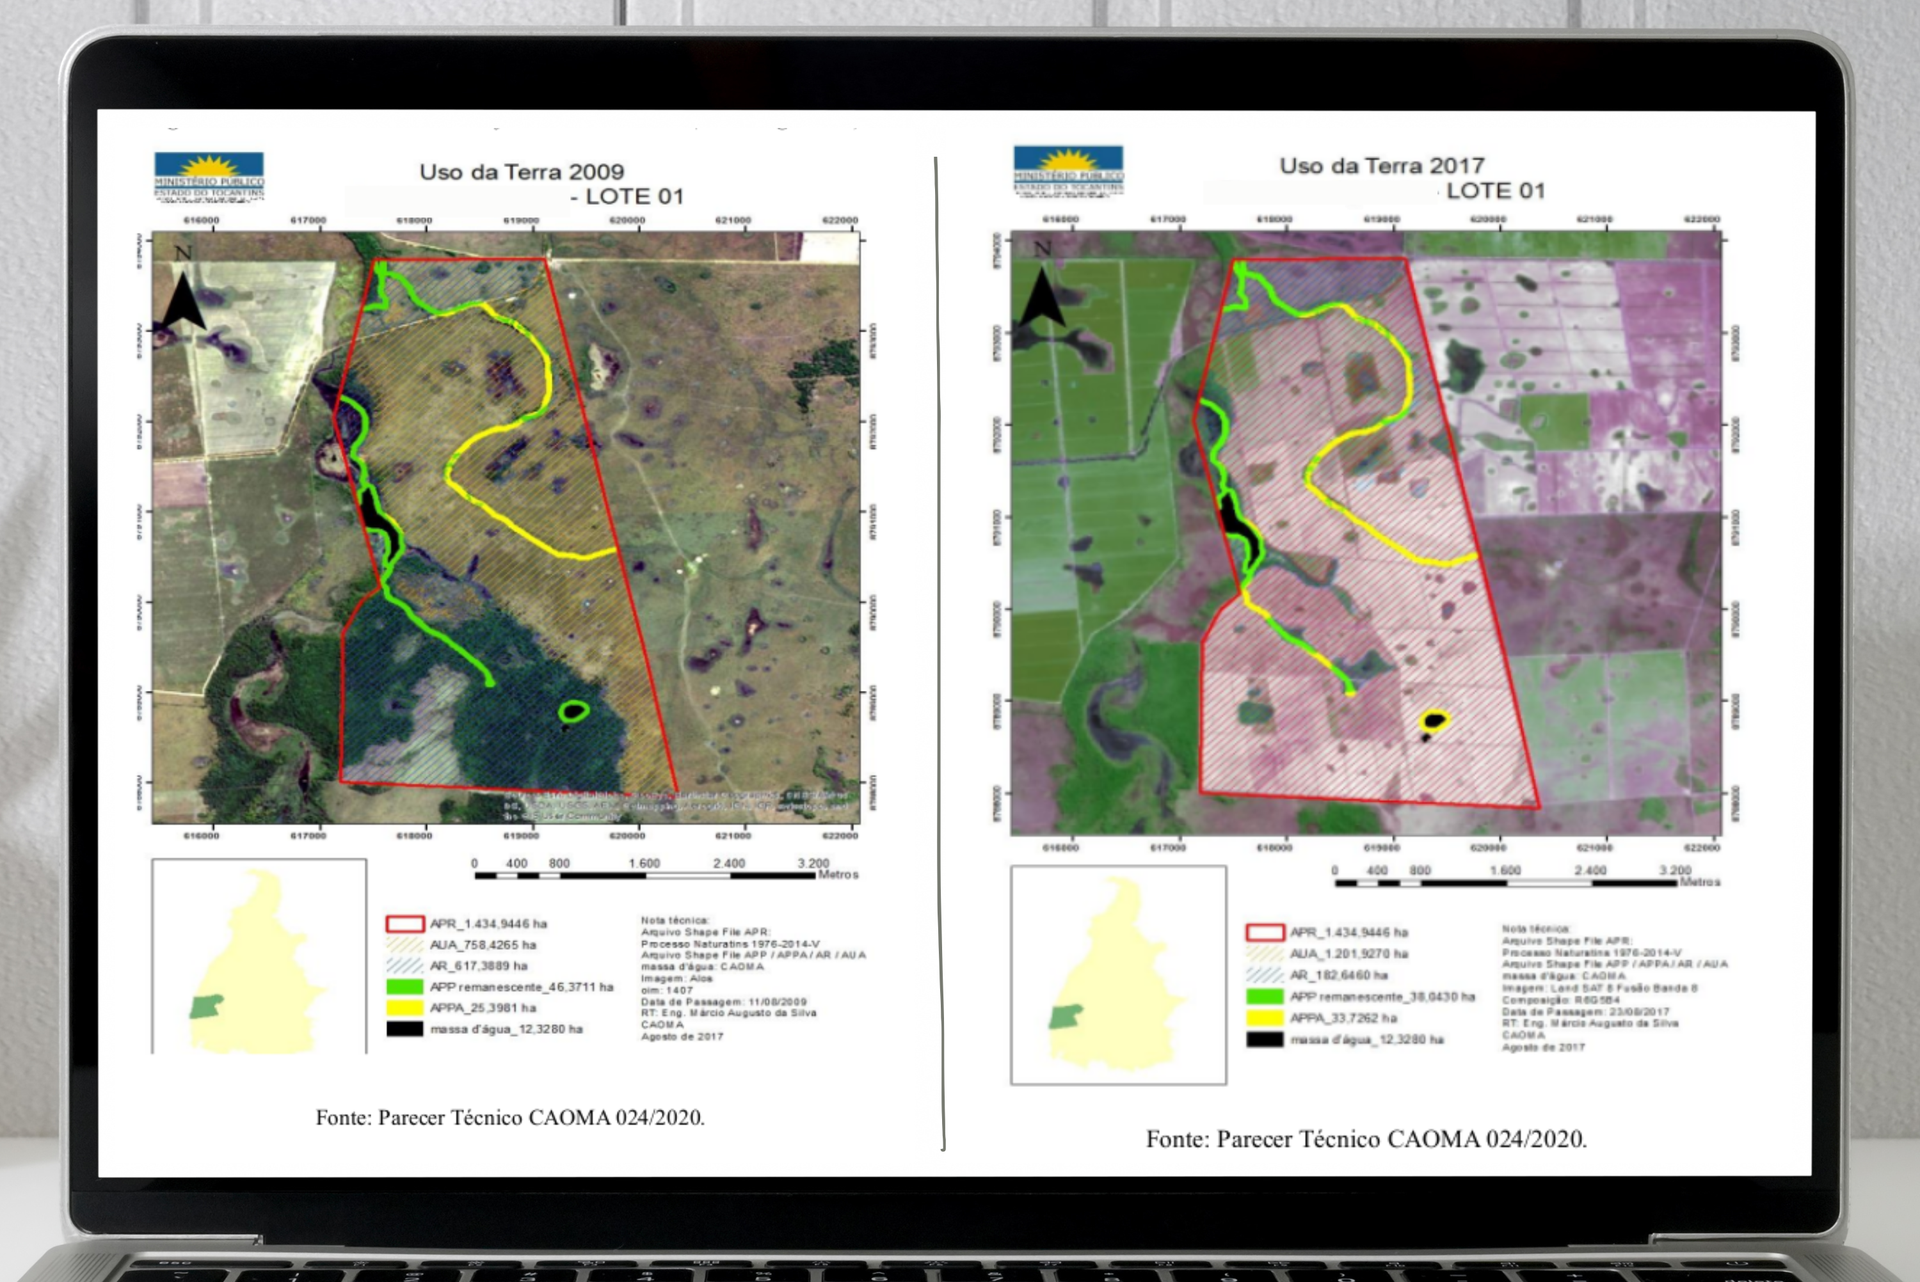The image size is (1920, 1282).
Task: Click the Ministério Público logo on the 2009 map
Action: tap(209, 177)
